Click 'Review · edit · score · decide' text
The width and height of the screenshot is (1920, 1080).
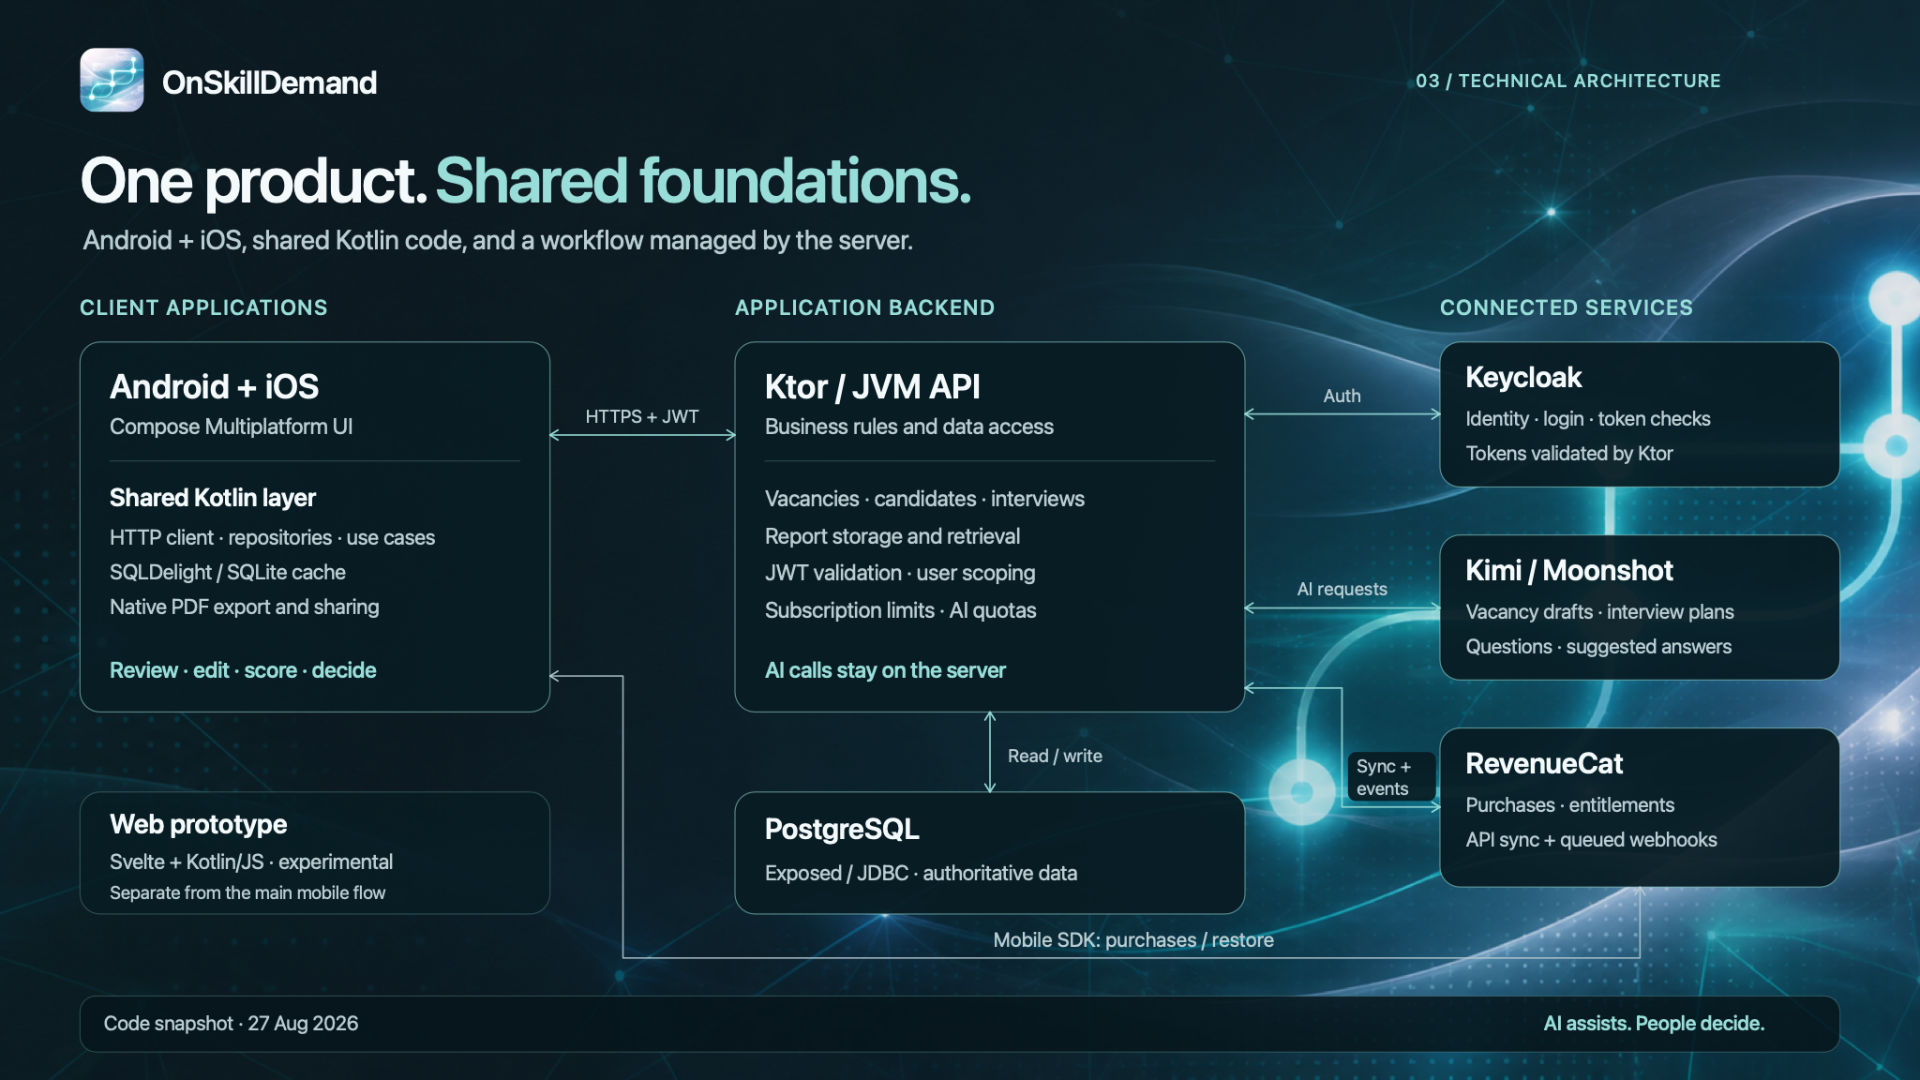click(243, 671)
